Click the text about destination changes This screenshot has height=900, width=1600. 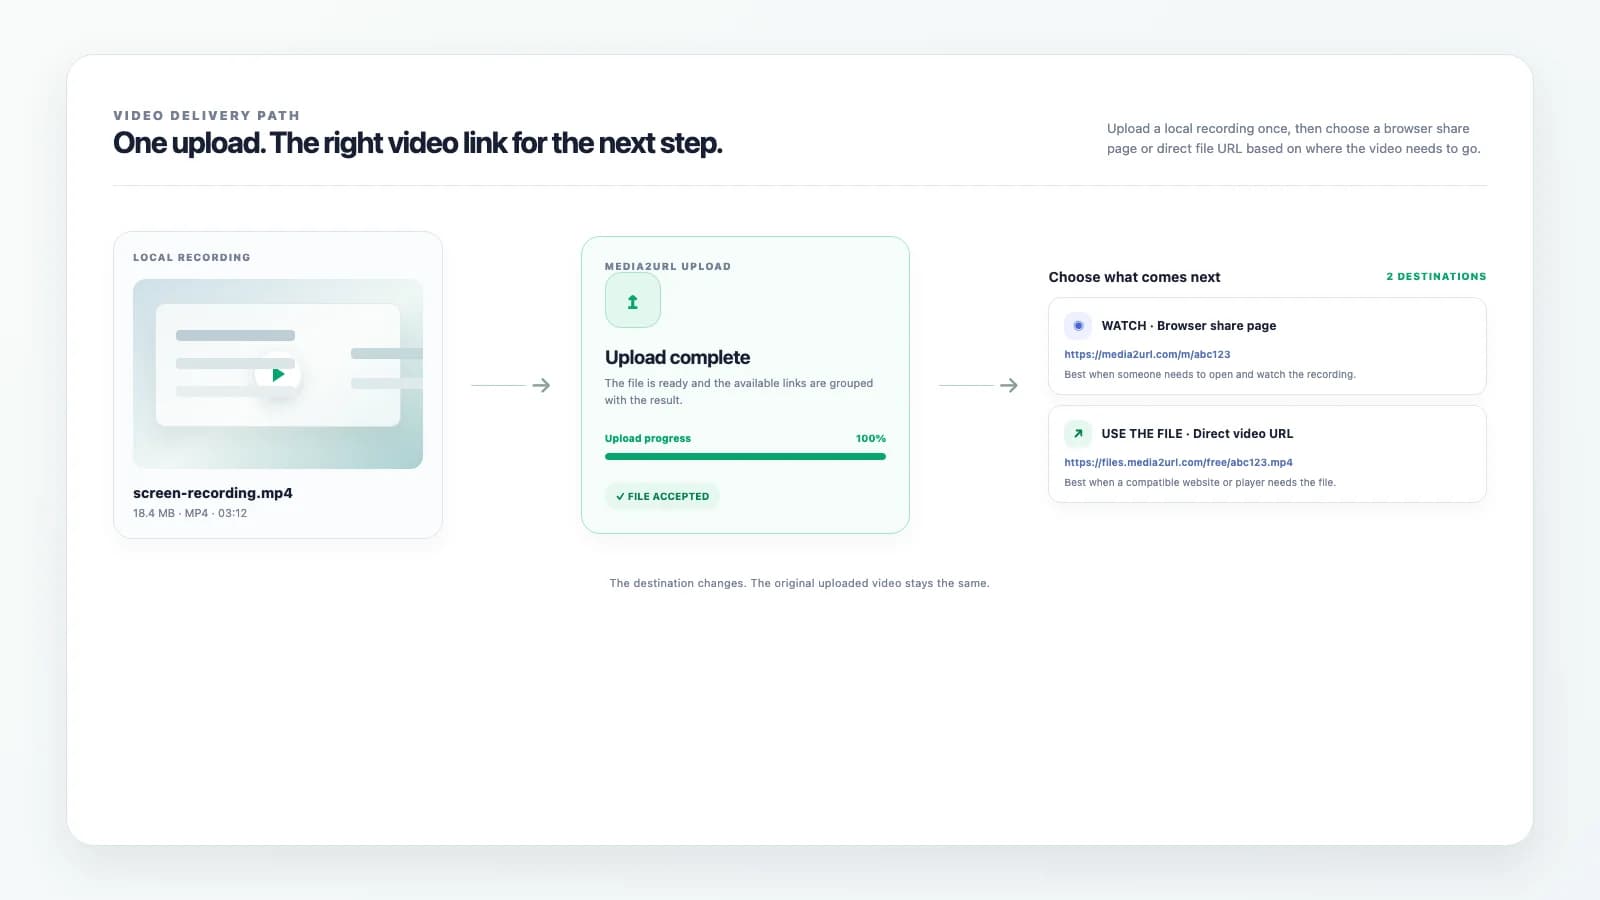(799, 583)
